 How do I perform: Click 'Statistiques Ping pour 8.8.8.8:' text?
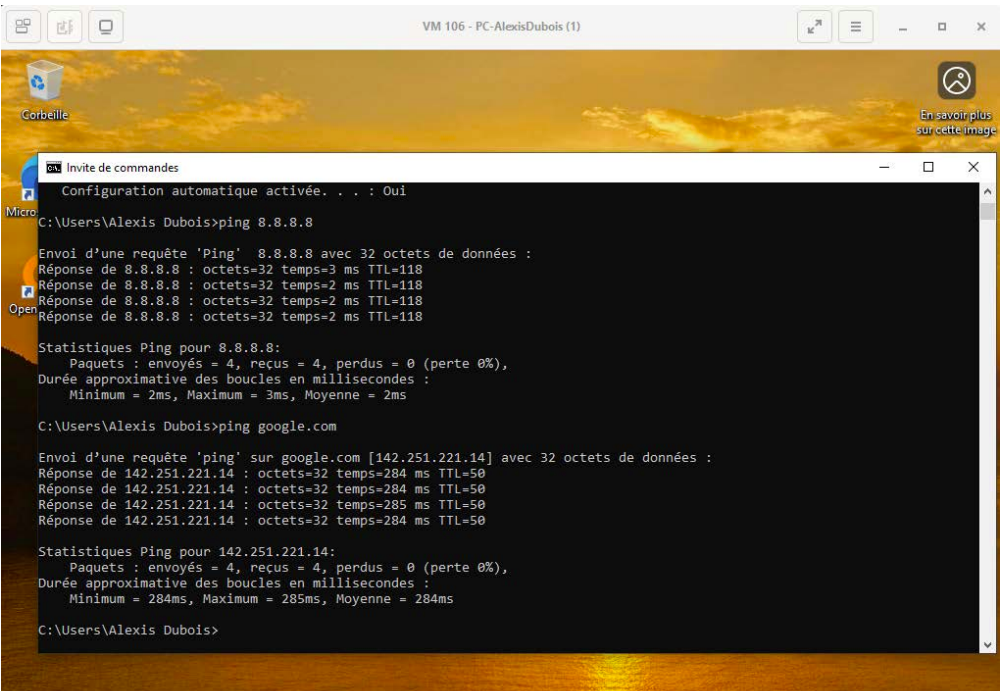pos(159,348)
